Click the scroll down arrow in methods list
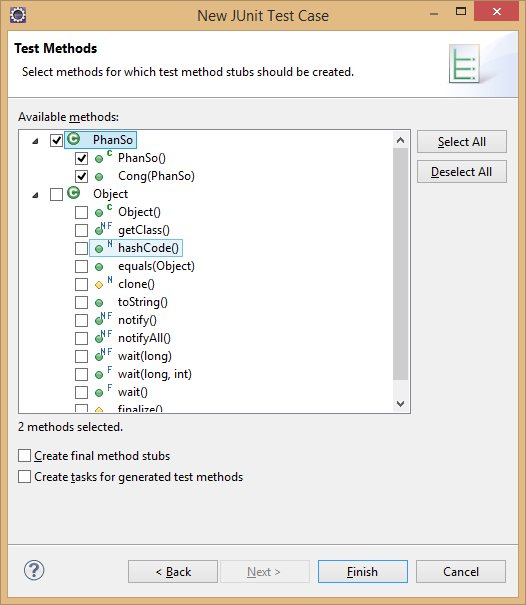Screen dimensions: 526x605 click(x=401, y=404)
